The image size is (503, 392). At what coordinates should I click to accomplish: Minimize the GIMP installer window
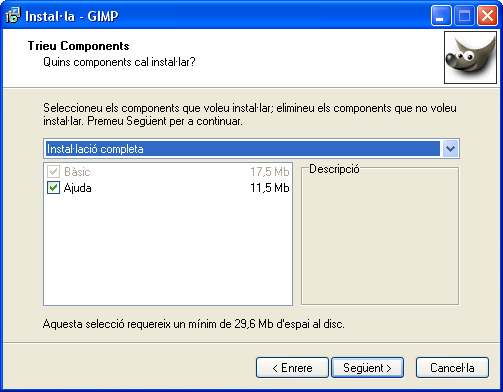441,16
